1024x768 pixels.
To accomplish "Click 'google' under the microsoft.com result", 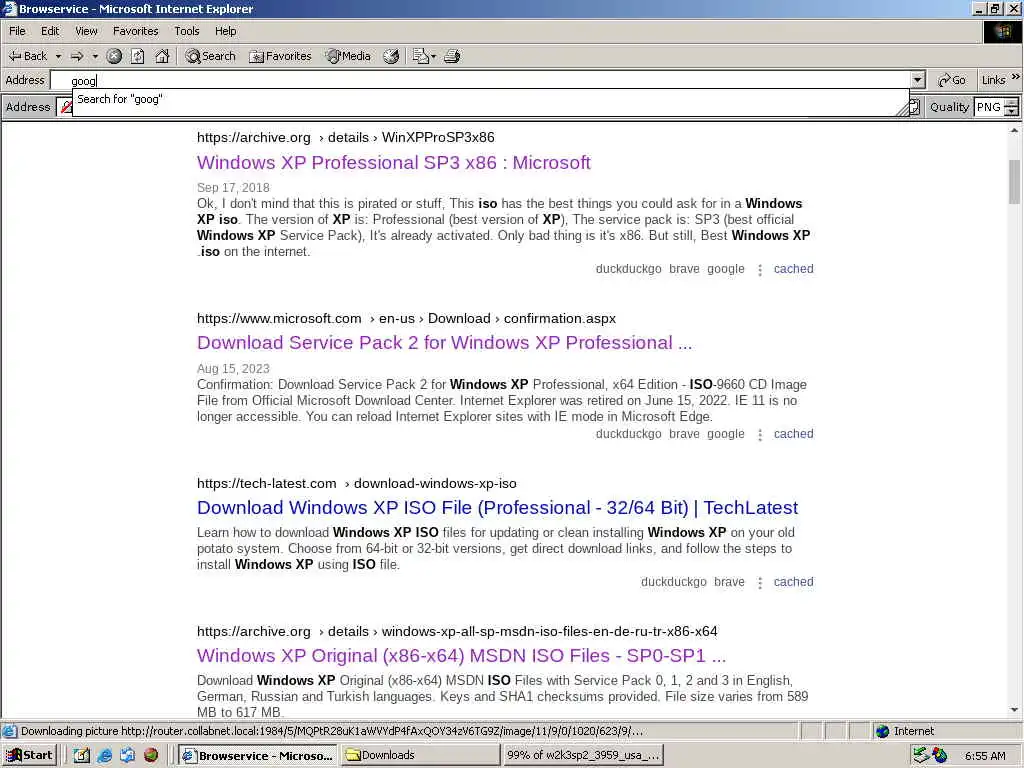I will (x=726, y=434).
